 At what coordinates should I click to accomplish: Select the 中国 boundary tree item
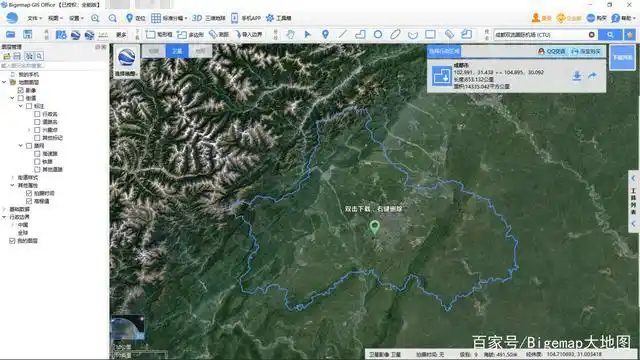tap(23, 225)
